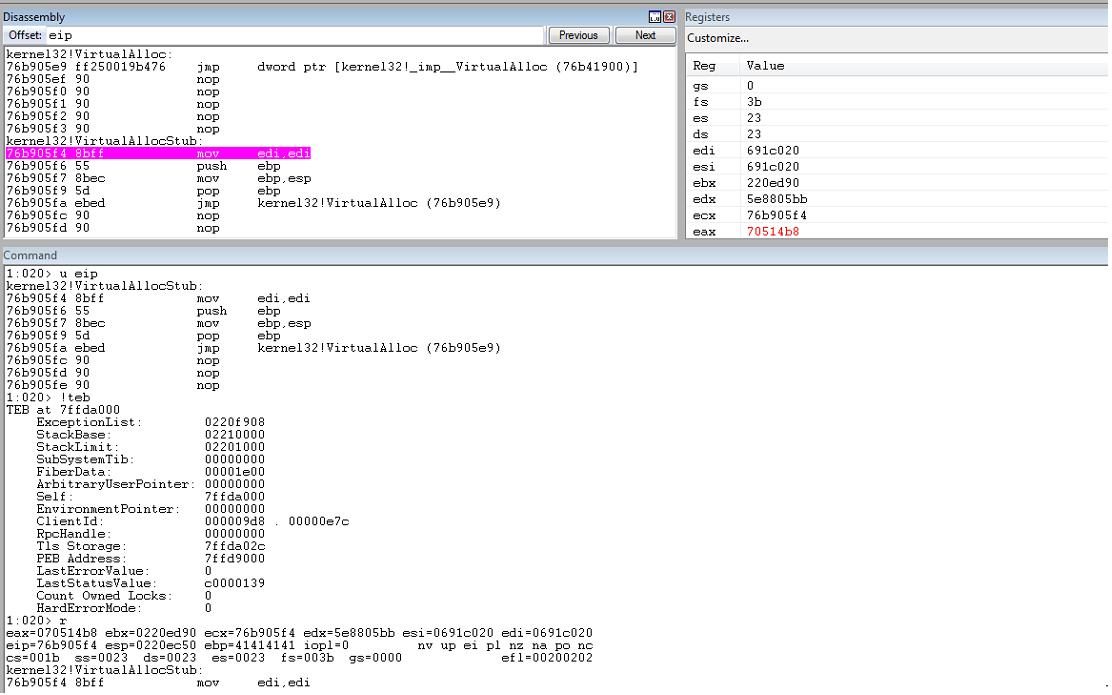Click the Next button
The image size is (1112, 695).
pos(645,35)
